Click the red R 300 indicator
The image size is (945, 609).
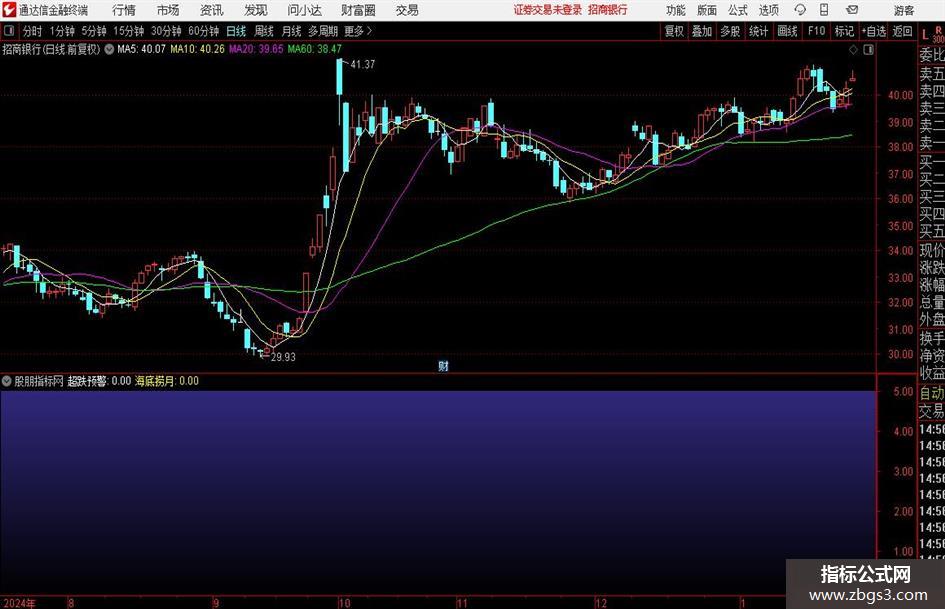pyautogui.click(x=938, y=34)
